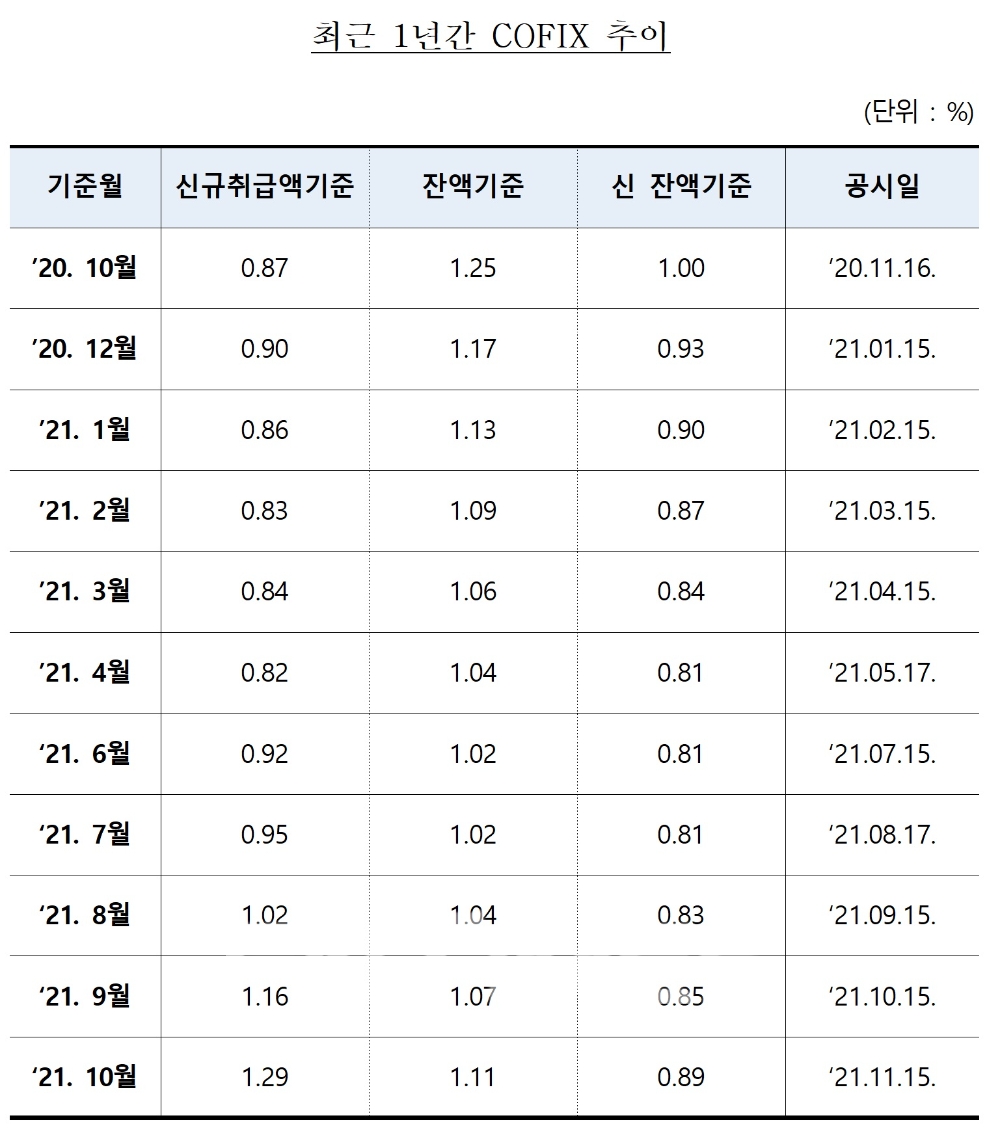Click the '21.11.15. disclosure date
This screenshot has width=1000, height=1135.
click(x=882, y=1077)
